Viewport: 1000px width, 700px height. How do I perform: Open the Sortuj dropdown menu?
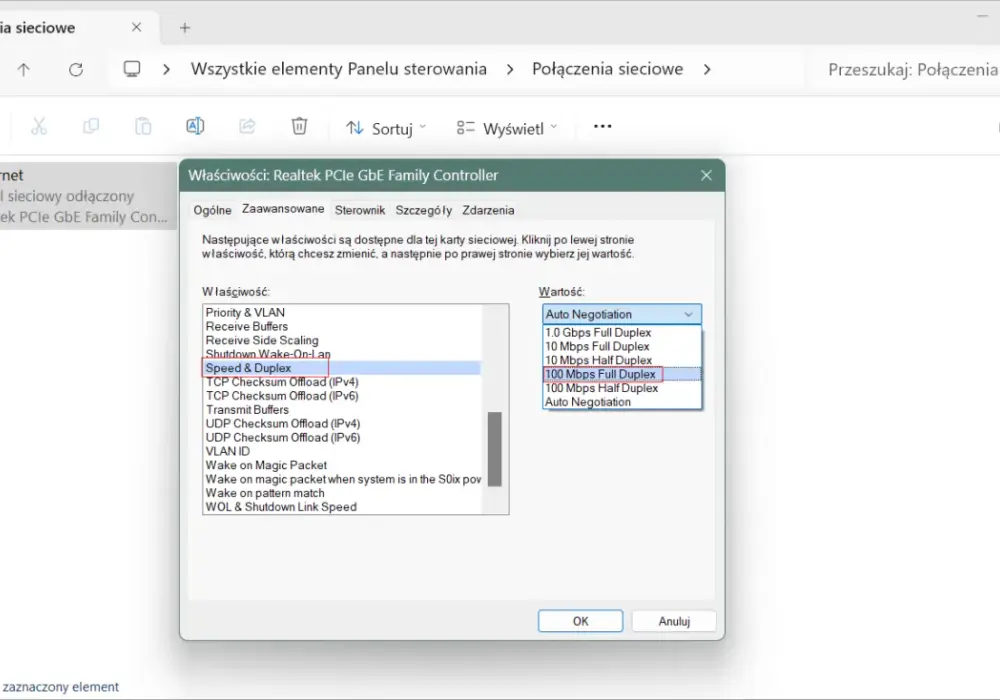pyautogui.click(x=386, y=128)
